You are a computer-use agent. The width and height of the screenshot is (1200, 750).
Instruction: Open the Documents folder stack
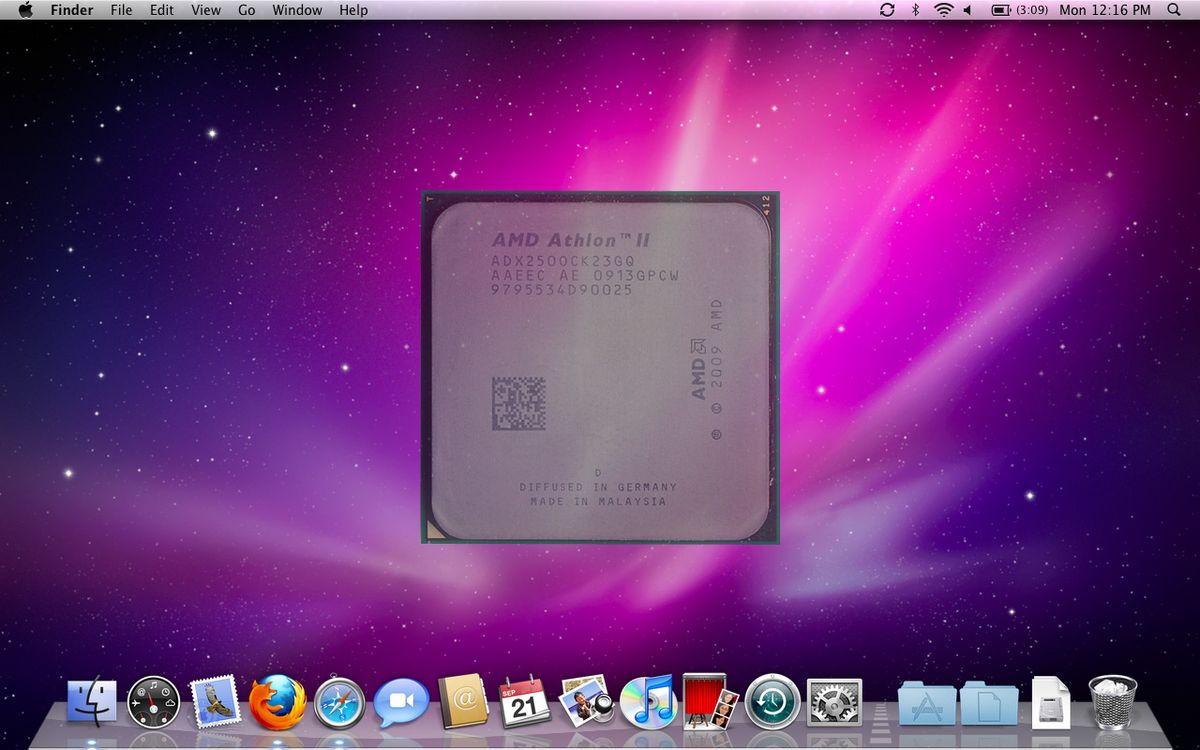[984, 701]
